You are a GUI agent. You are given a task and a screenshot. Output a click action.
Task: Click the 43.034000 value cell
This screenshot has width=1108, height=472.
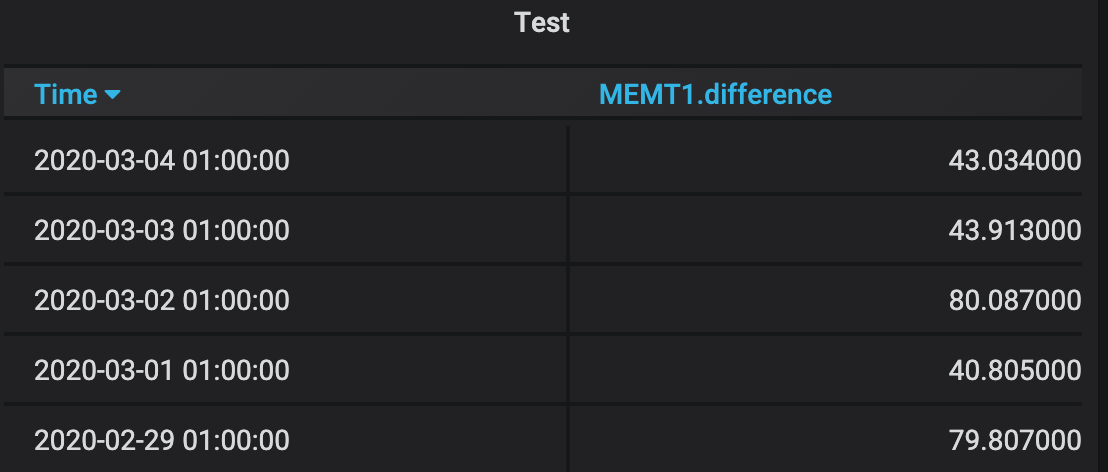pyautogui.click(x=1014, y=160)
